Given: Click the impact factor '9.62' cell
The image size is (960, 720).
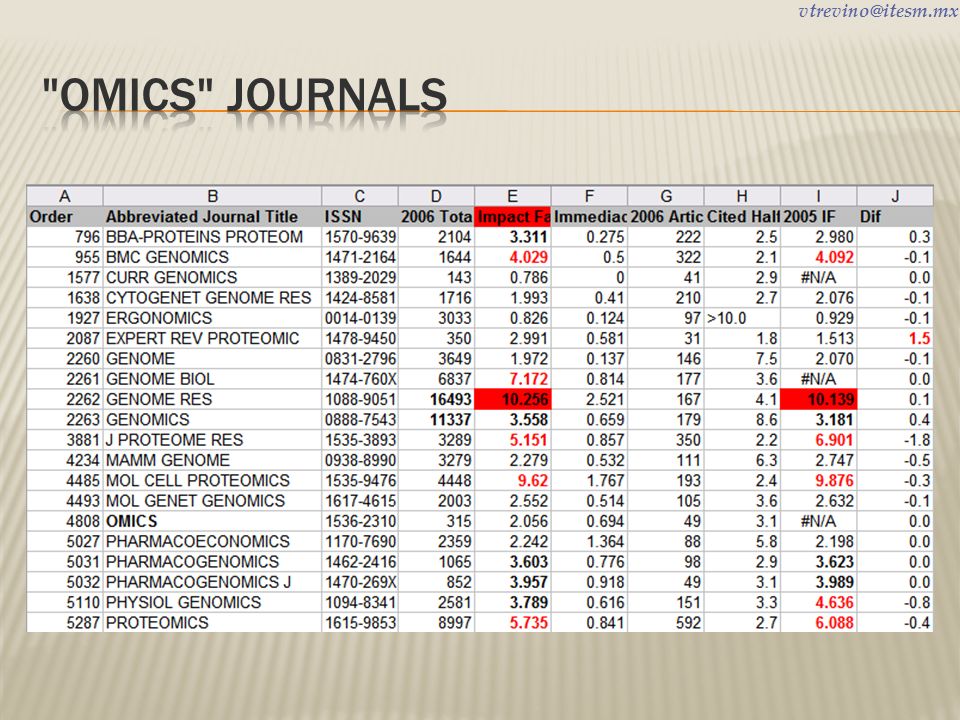Looking at the screenshot, I should coord(512,480).
